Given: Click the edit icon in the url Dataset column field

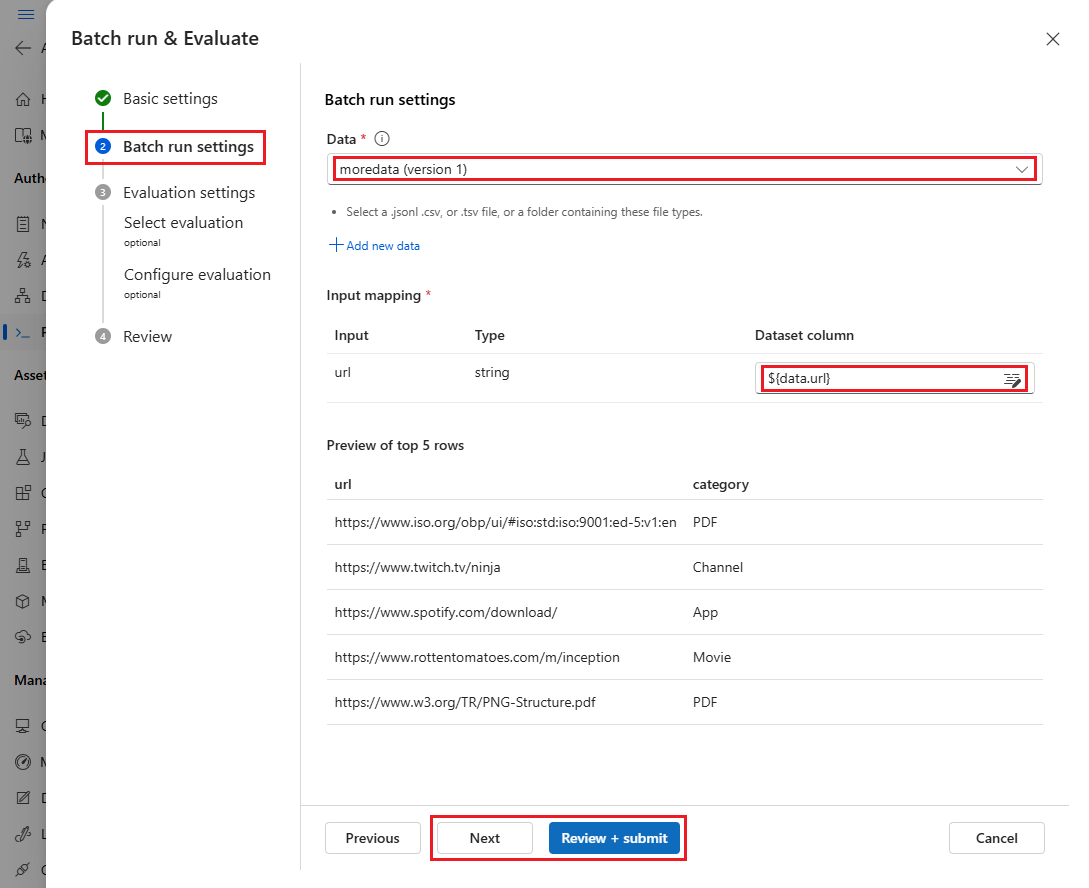Looking at the screenshot, I should tap(1012, 379).
